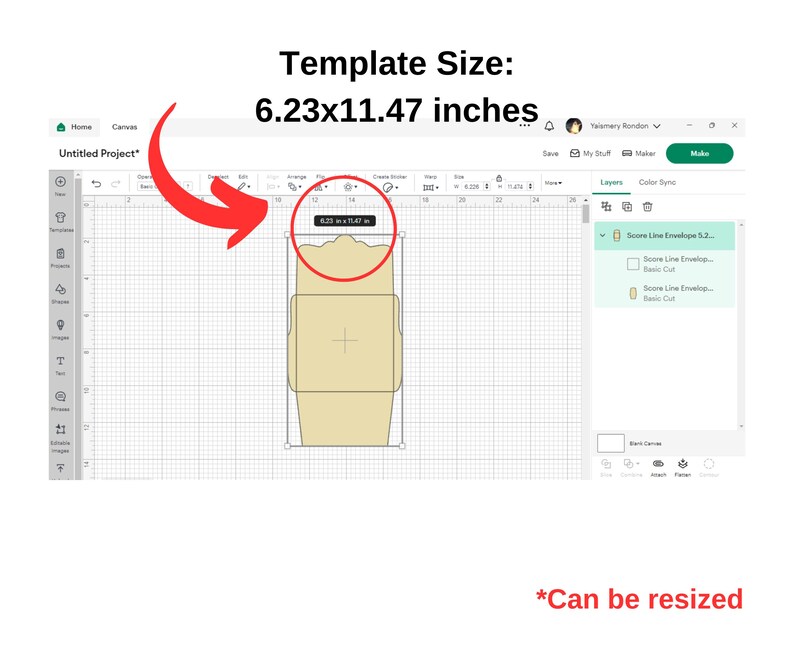Click the Height size input field
Image resolution: width=794 pixels, height=666 pixels.
tap(515, 186)
